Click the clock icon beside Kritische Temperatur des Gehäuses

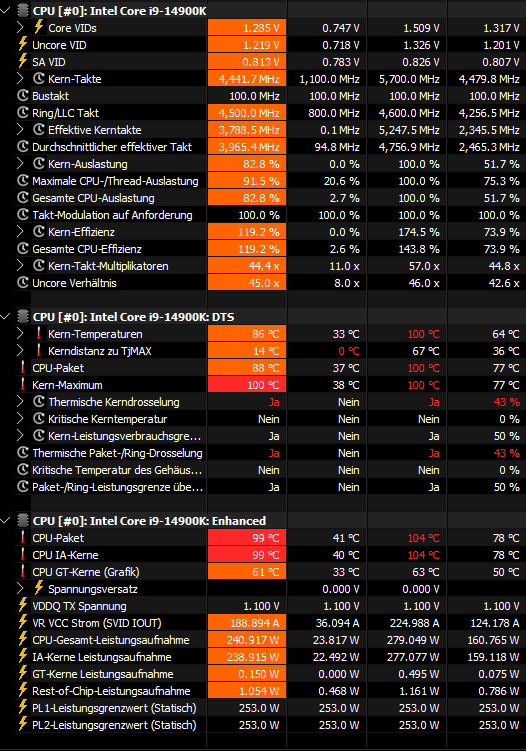click(23, 470)
